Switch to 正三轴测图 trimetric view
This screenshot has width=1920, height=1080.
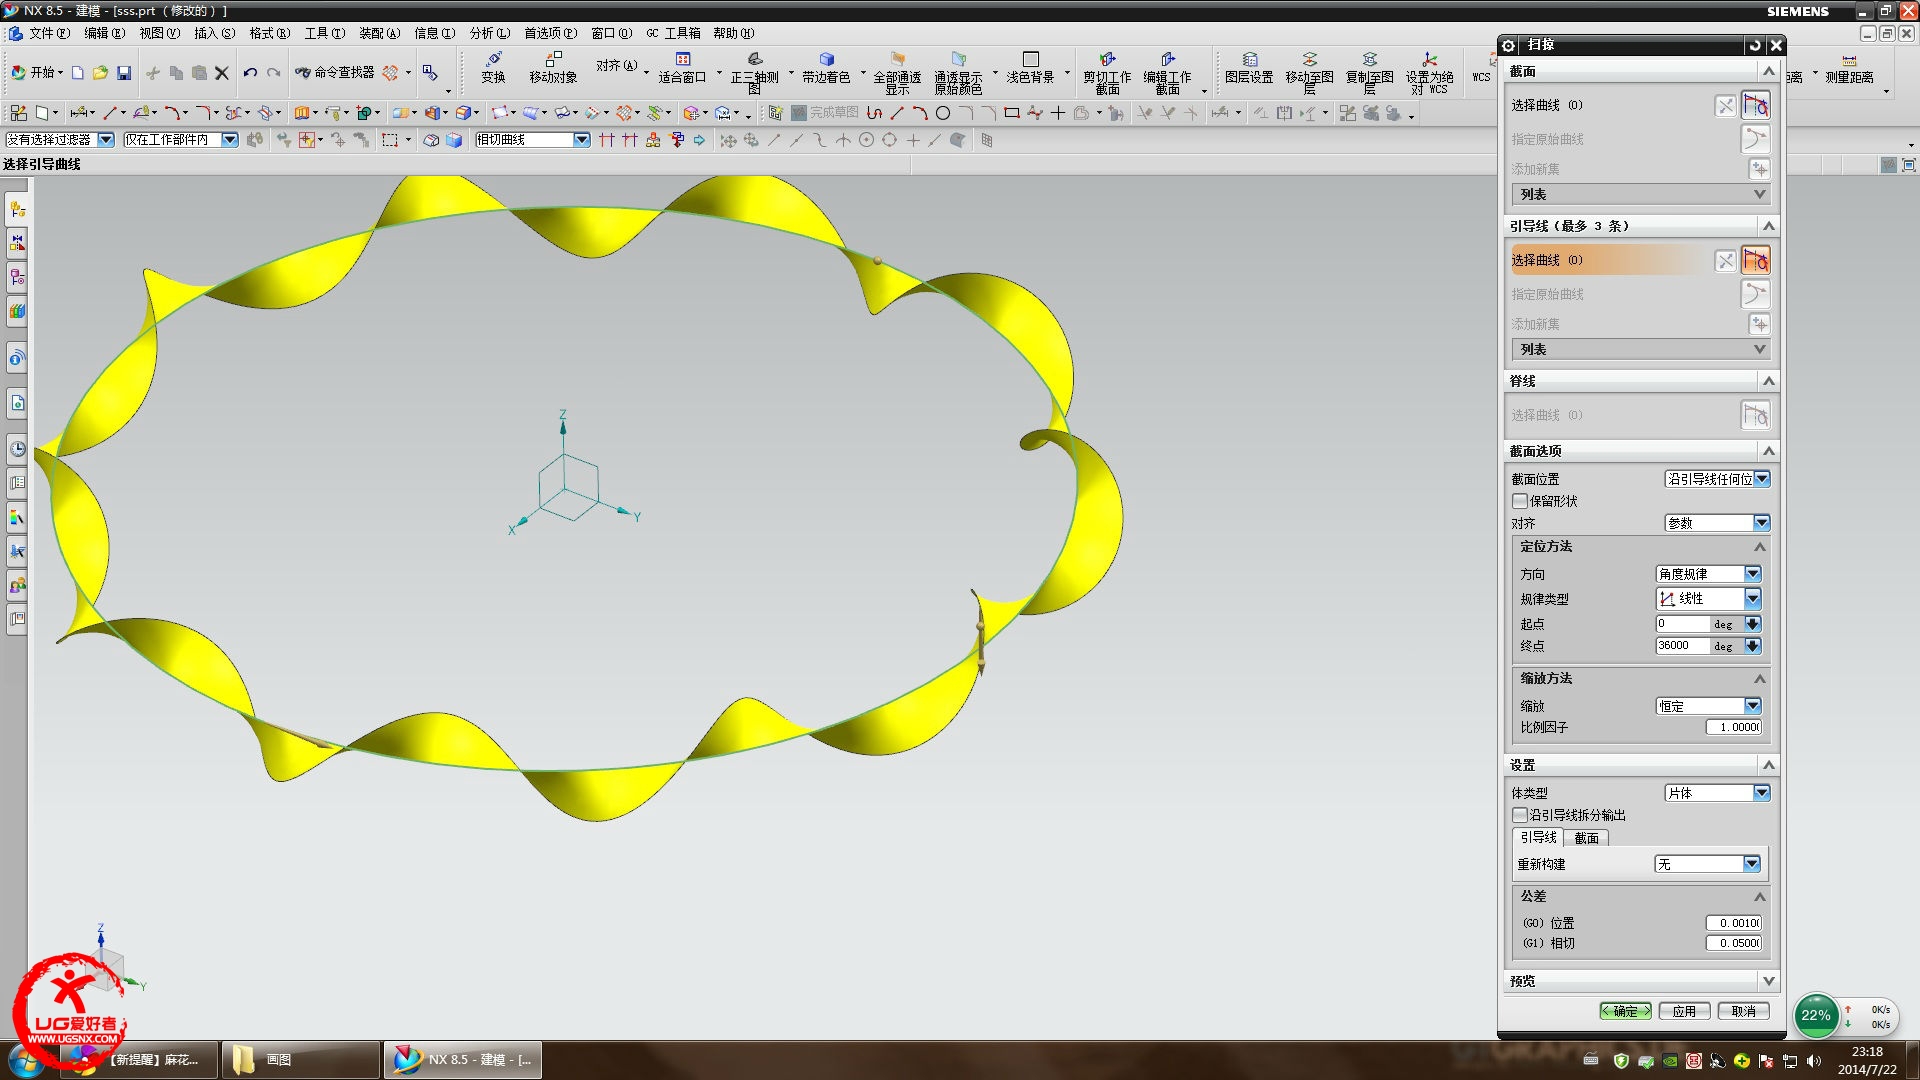[754, 72]
